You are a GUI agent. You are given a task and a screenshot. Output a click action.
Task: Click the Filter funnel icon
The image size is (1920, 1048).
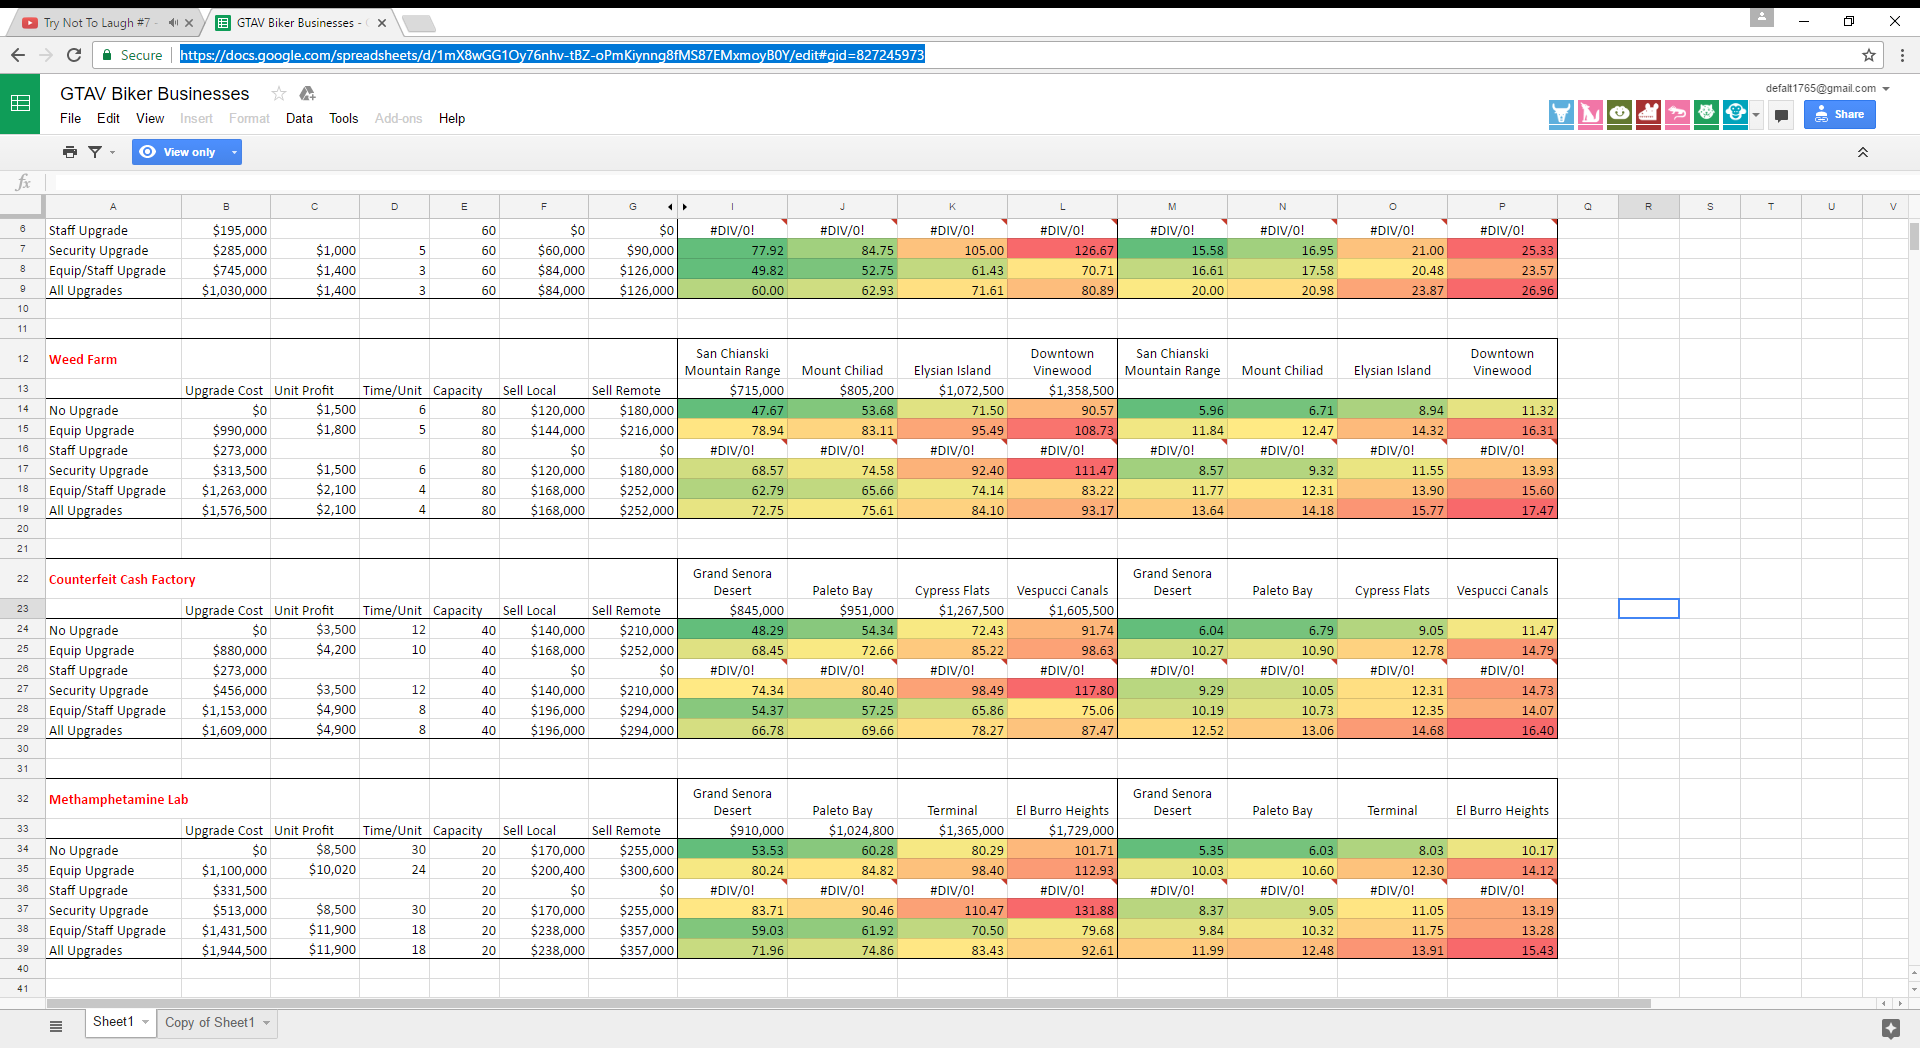(95, 152)
